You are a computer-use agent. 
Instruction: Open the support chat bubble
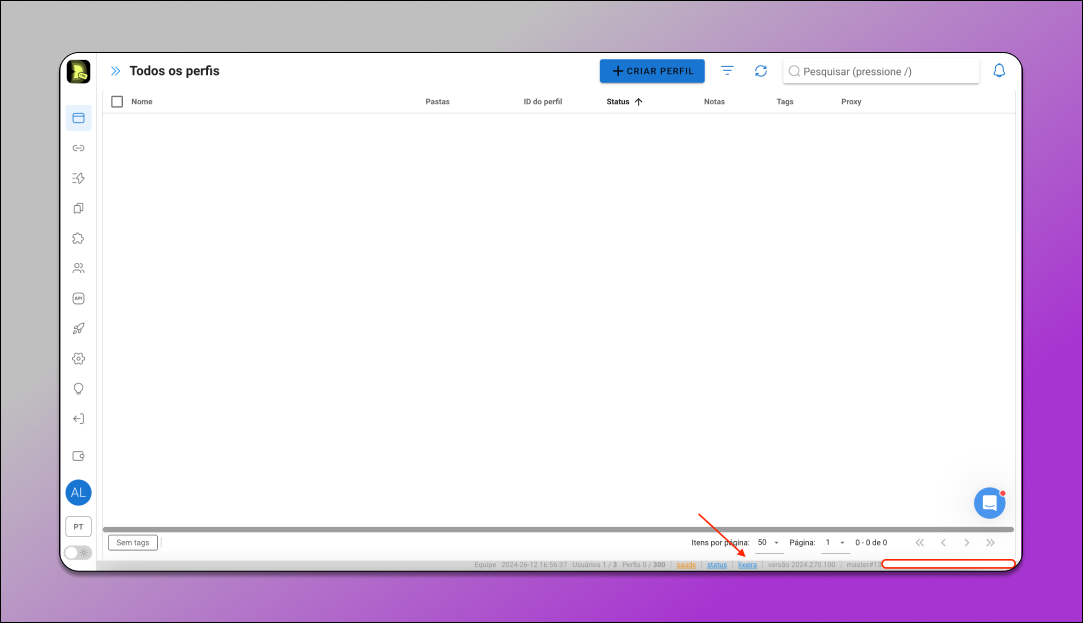989,503
